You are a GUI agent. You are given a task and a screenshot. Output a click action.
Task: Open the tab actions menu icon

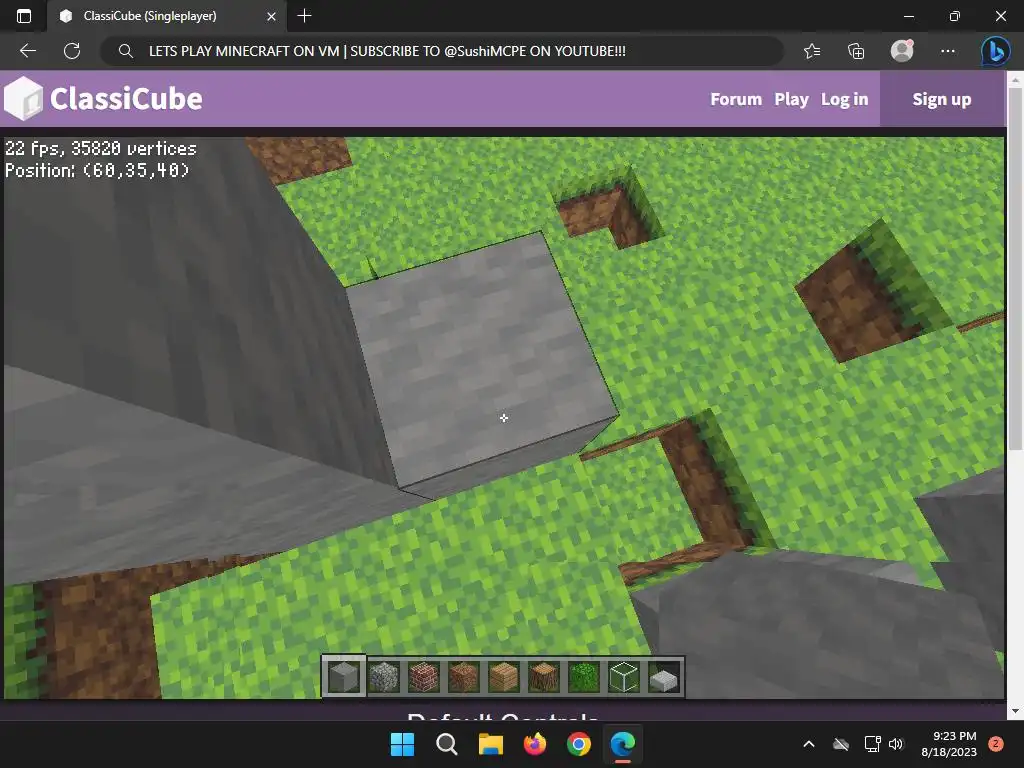pos(24,16)
